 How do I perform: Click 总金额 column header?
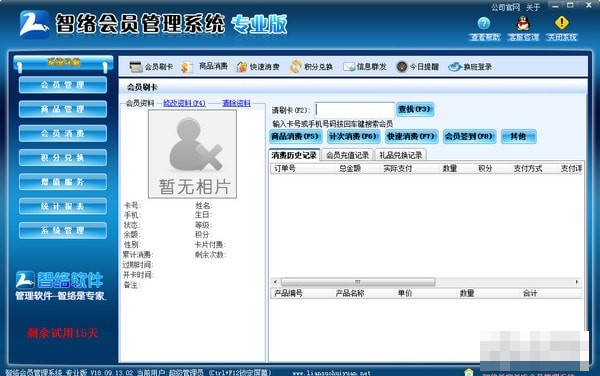point(350,168)
